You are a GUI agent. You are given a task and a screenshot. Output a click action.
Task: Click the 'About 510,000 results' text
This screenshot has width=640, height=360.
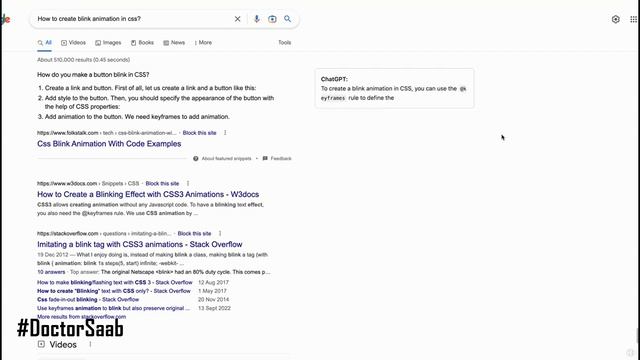pos(83,60)
